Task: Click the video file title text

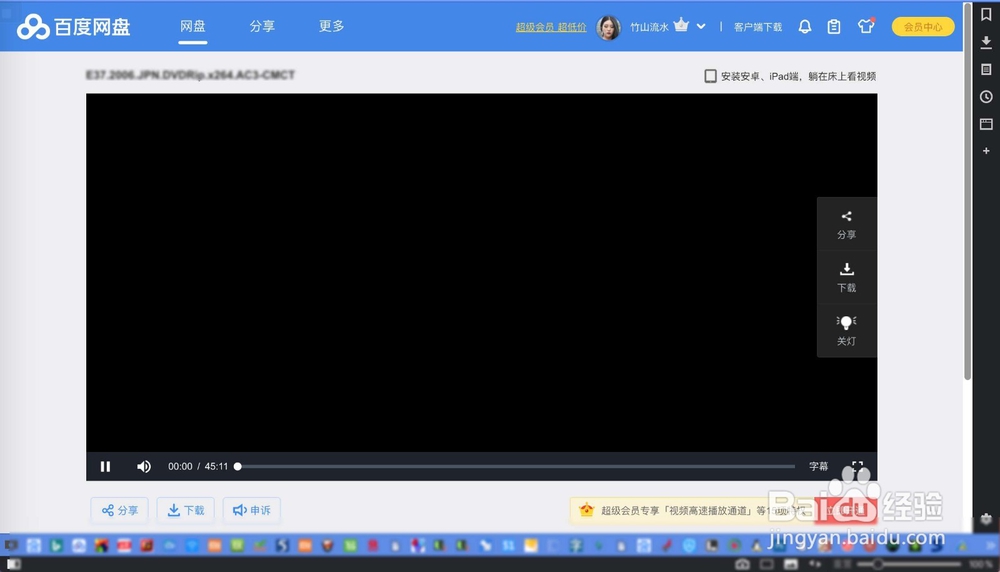Action: click(190, 75)
